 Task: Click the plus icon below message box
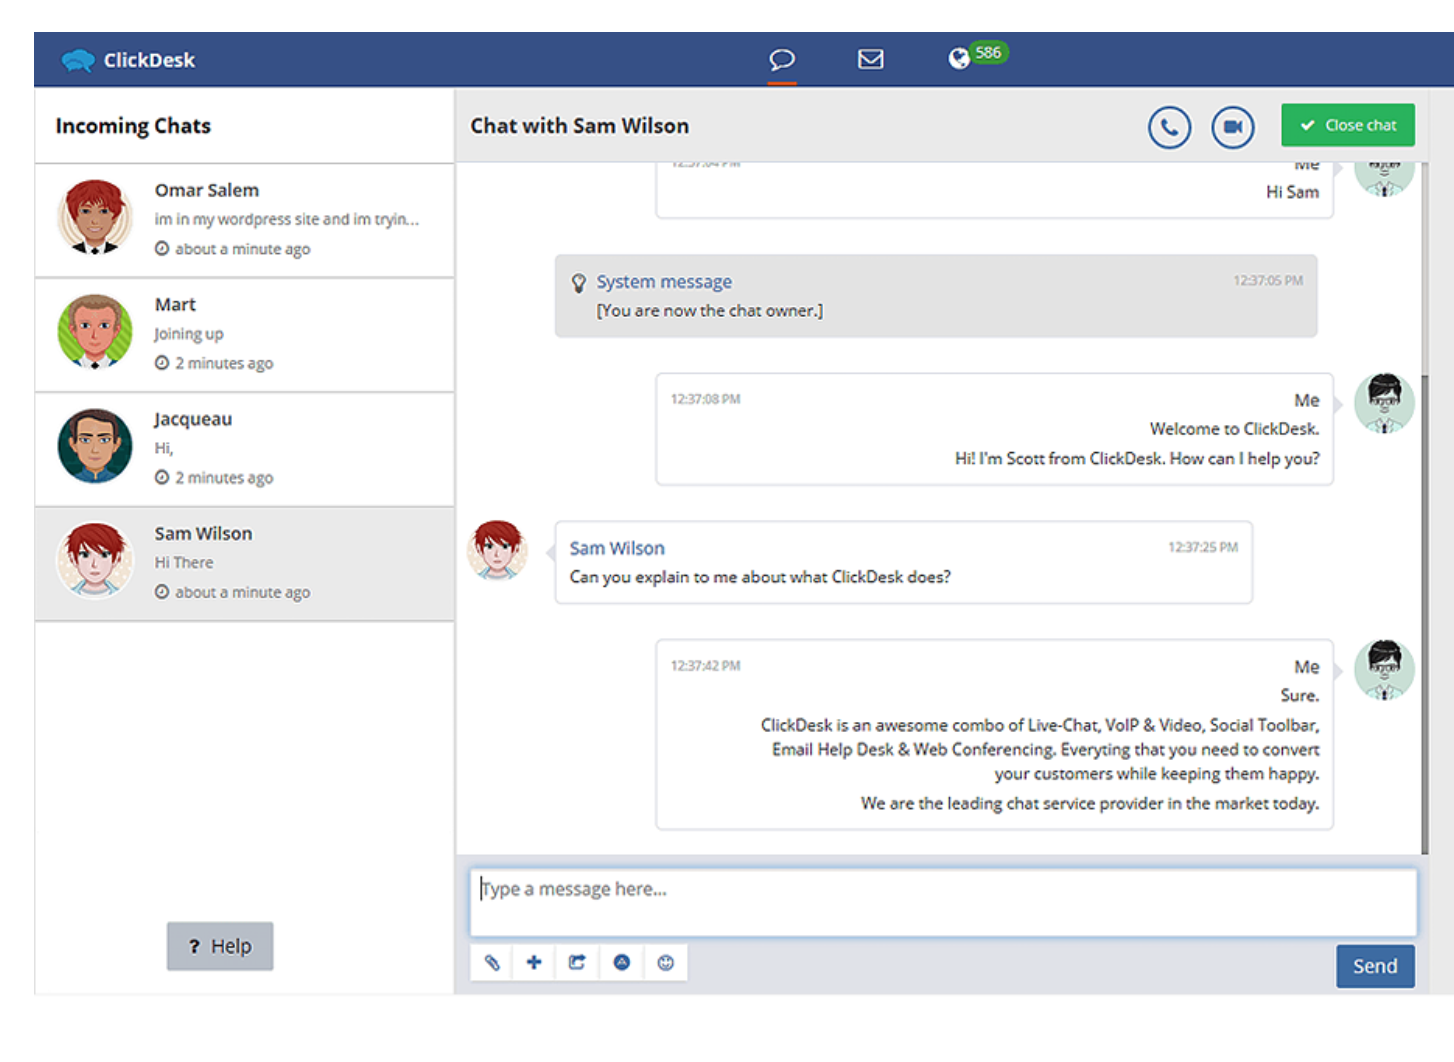pyautogui.click(x=534, y=962)
